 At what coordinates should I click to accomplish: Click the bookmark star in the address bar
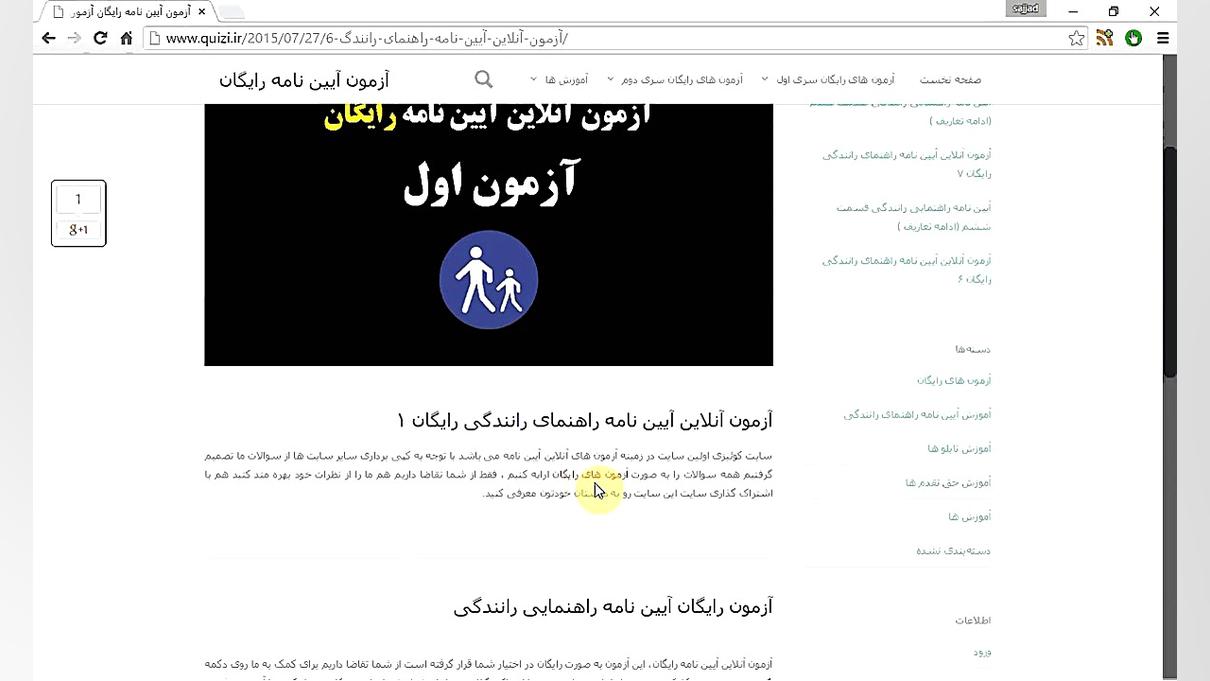point(1075,37)
